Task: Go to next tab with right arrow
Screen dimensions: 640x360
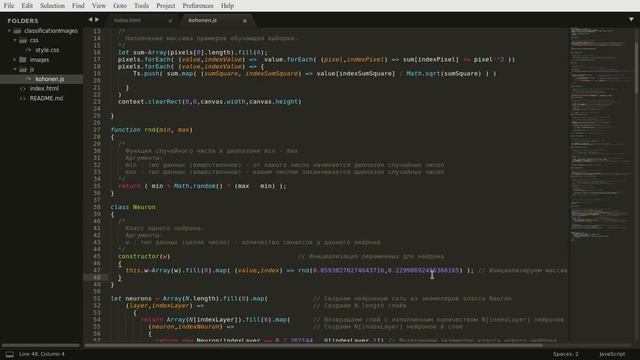Action: [97, 20]
